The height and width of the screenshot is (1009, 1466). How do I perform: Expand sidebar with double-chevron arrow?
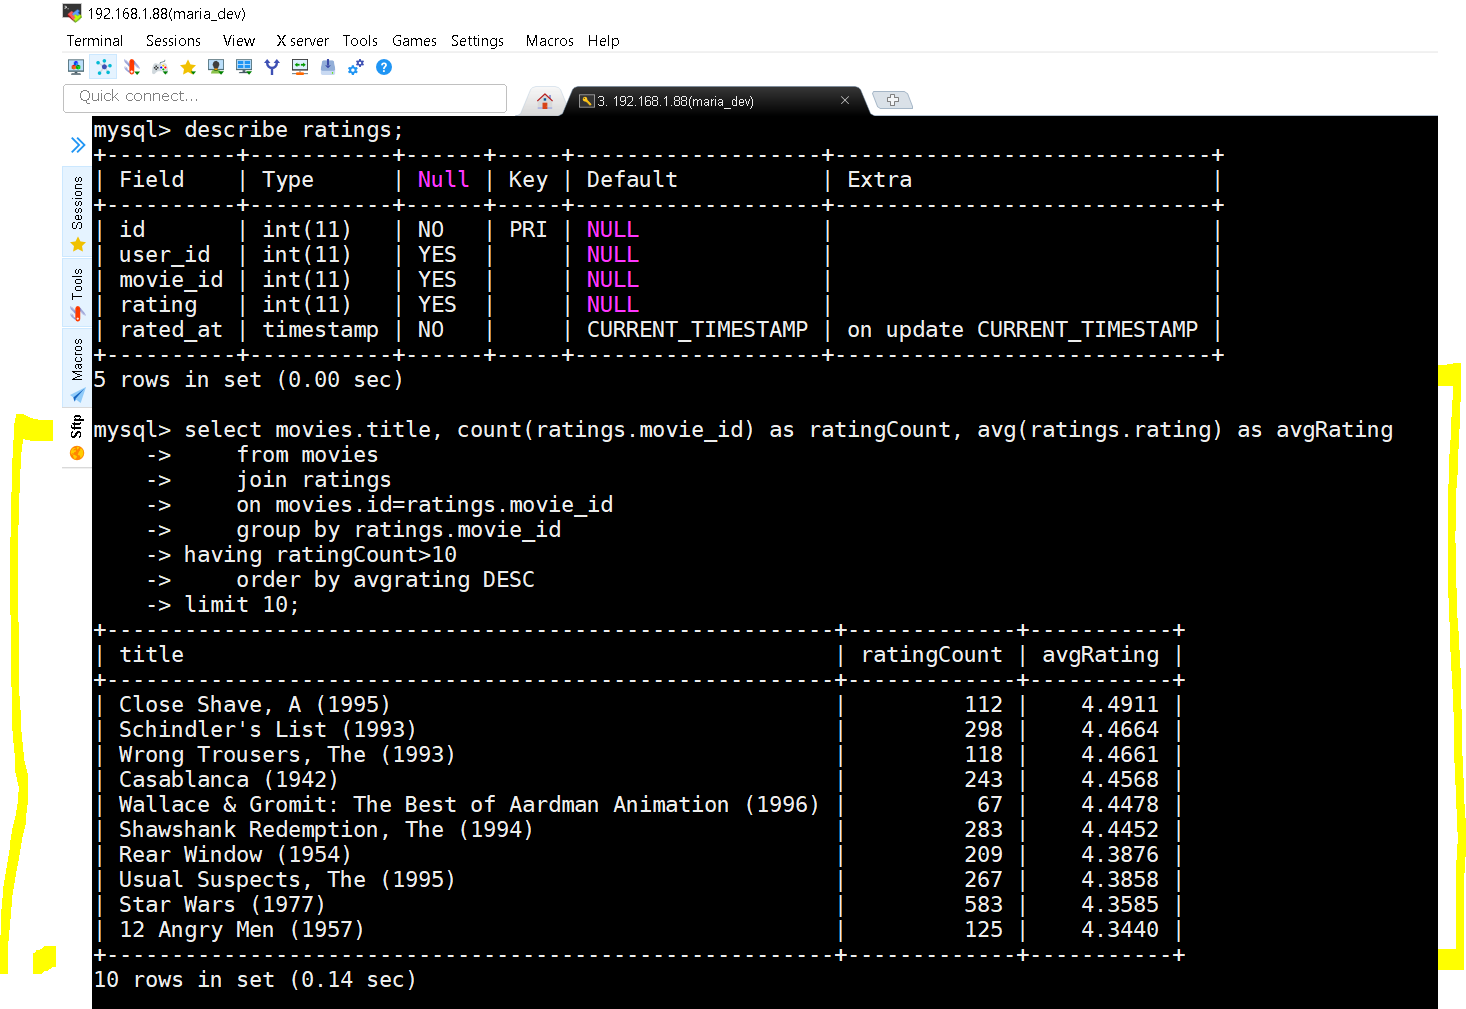[x=78, y=145]
